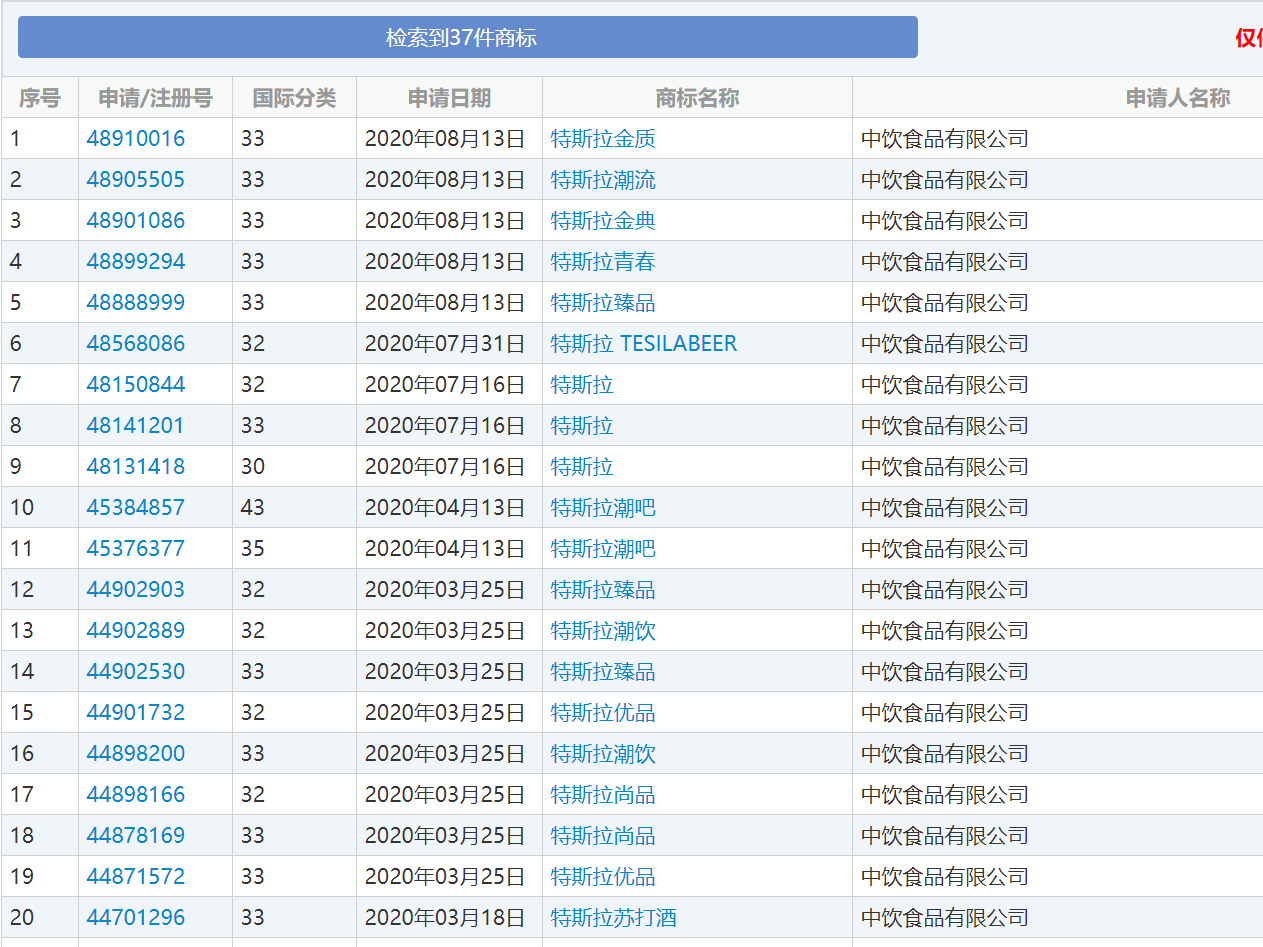Open 特斯拉臻品 for application 44902530
The image size is (1263, 947).
(603, 672)
